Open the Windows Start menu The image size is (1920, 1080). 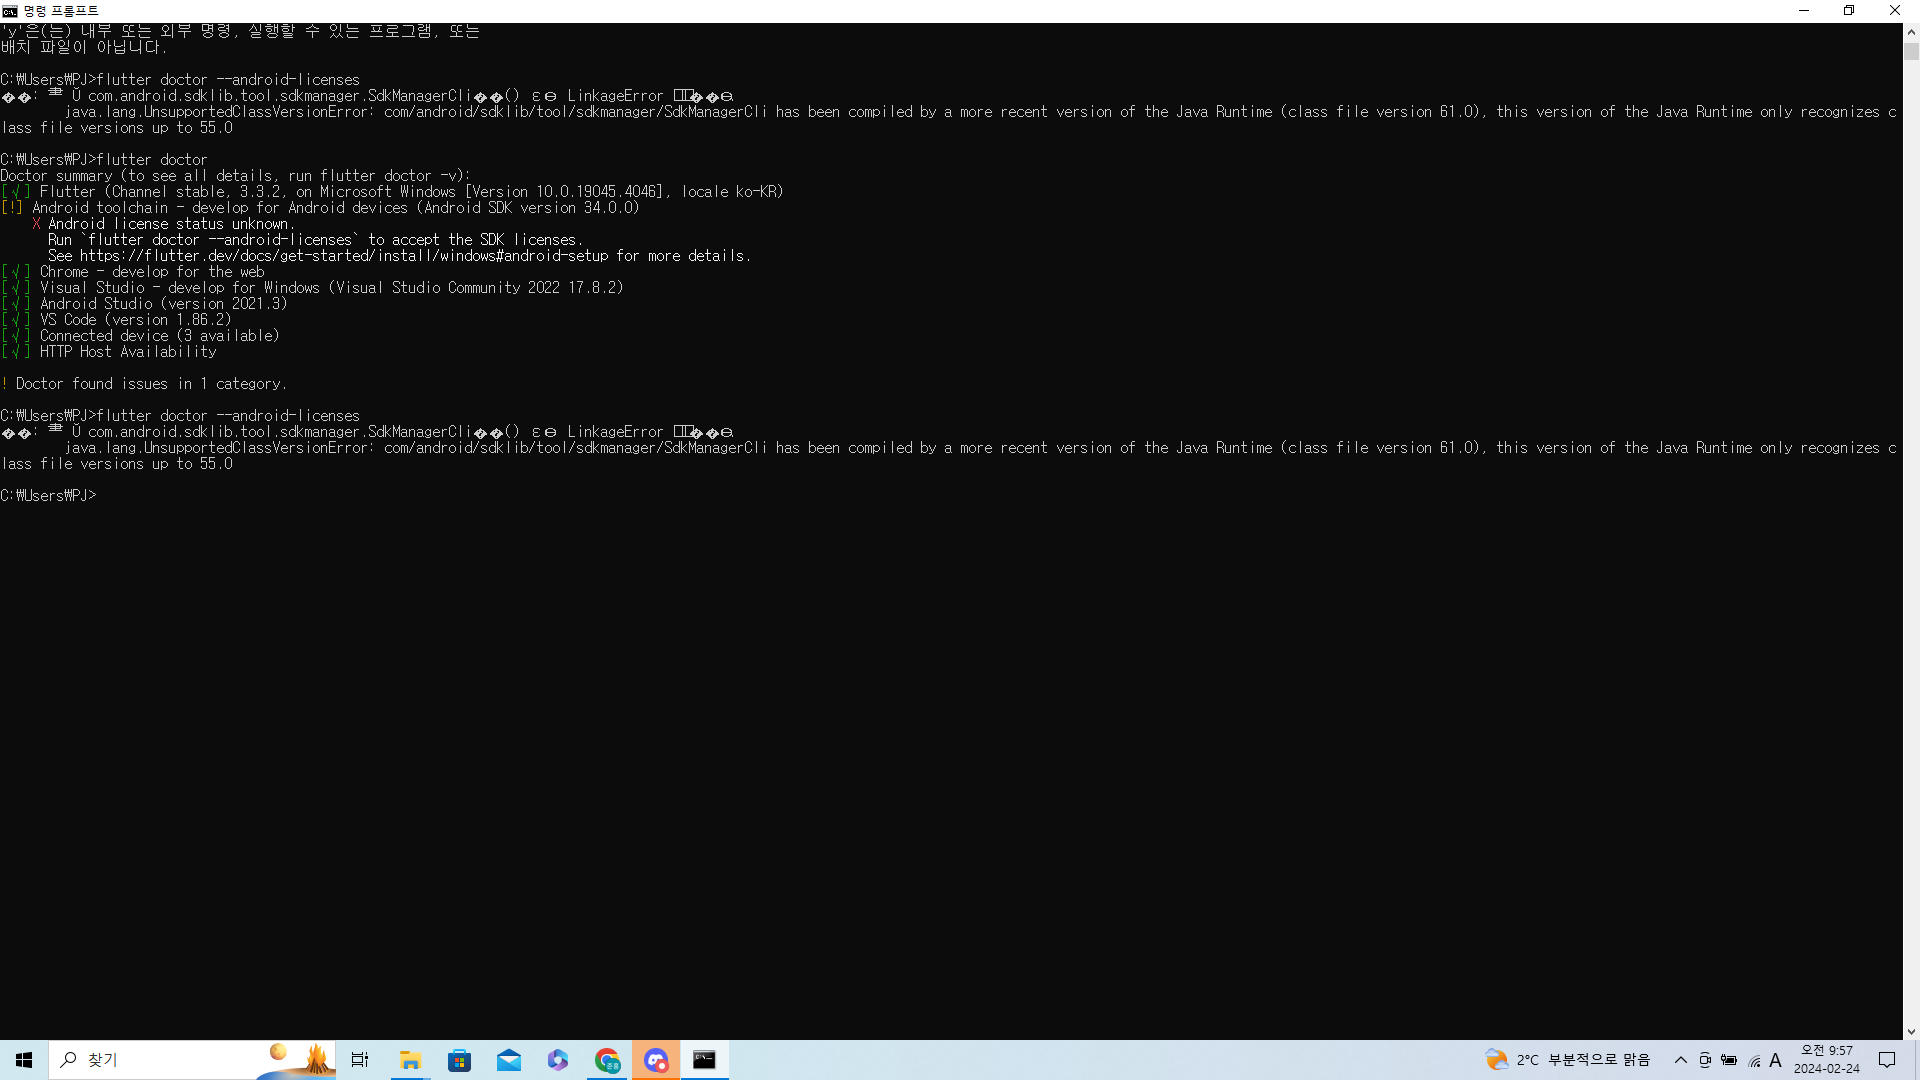[x=24, y=1060]
